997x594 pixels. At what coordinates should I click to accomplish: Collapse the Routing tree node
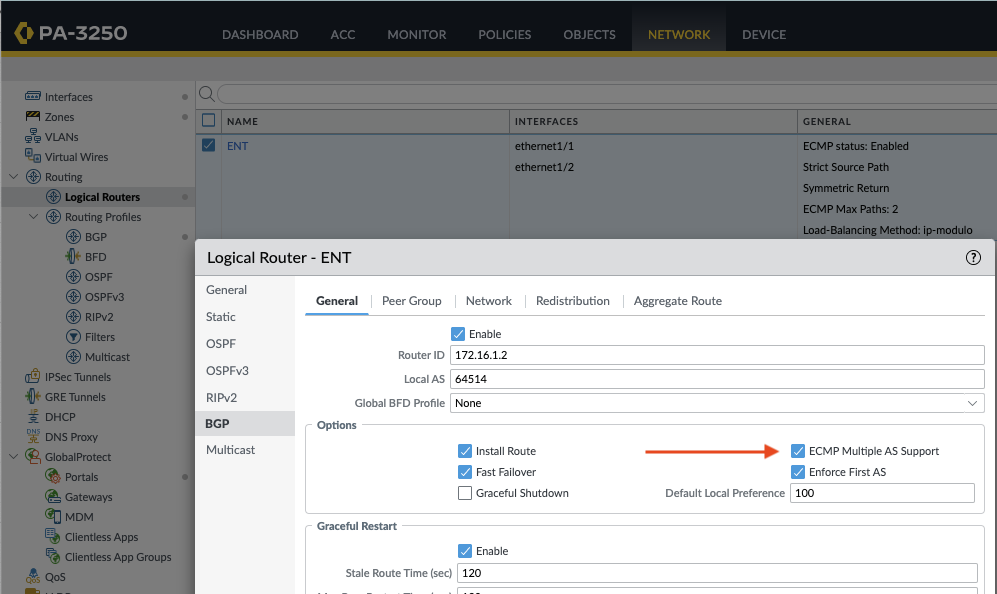tap(13, 177)
